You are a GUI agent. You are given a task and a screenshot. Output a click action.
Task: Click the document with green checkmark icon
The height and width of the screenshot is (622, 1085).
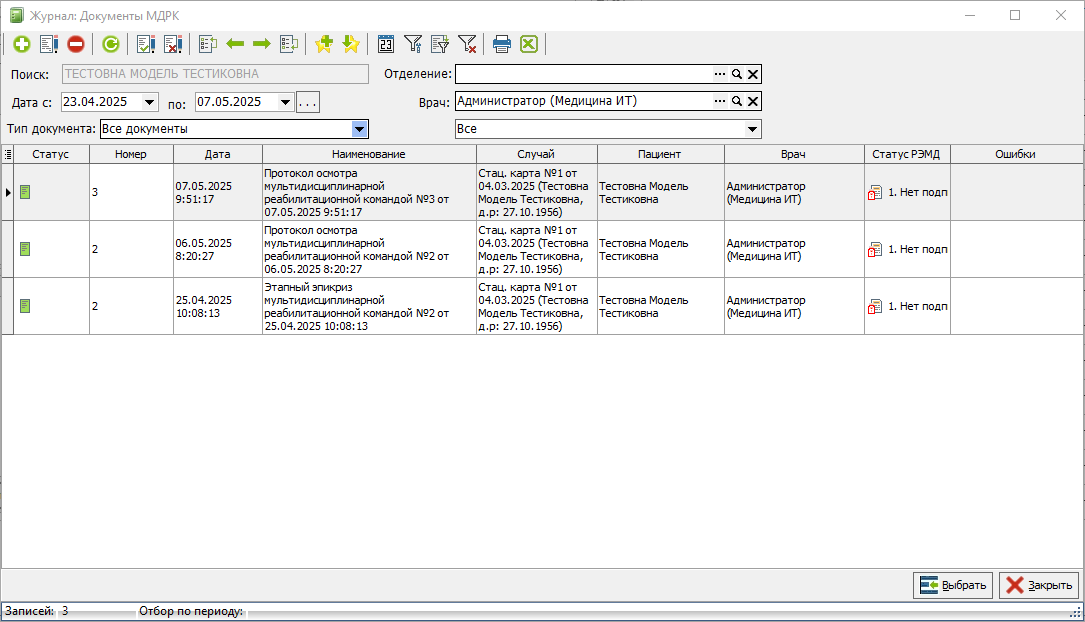point(146,44)
